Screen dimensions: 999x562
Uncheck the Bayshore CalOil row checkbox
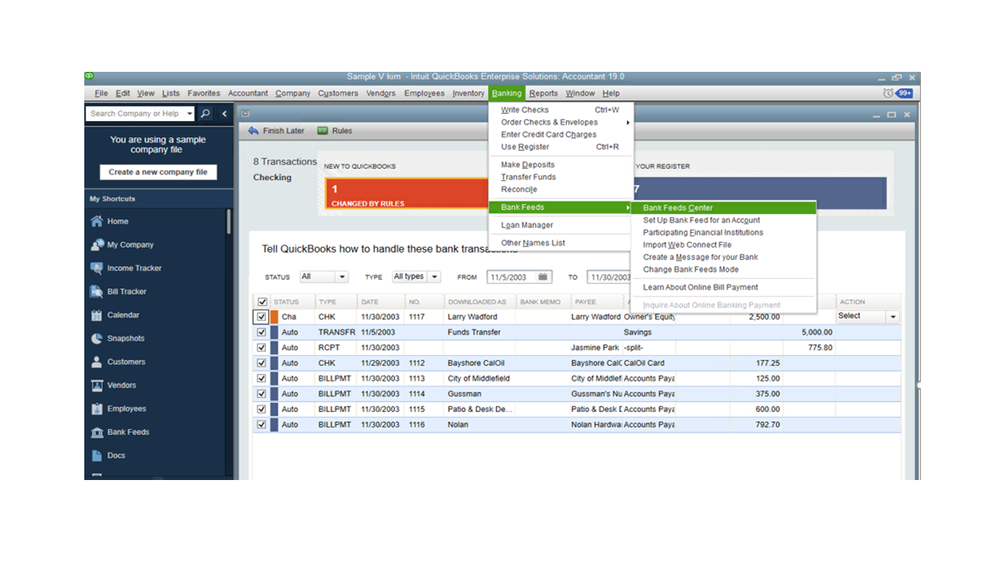(261, 363)
